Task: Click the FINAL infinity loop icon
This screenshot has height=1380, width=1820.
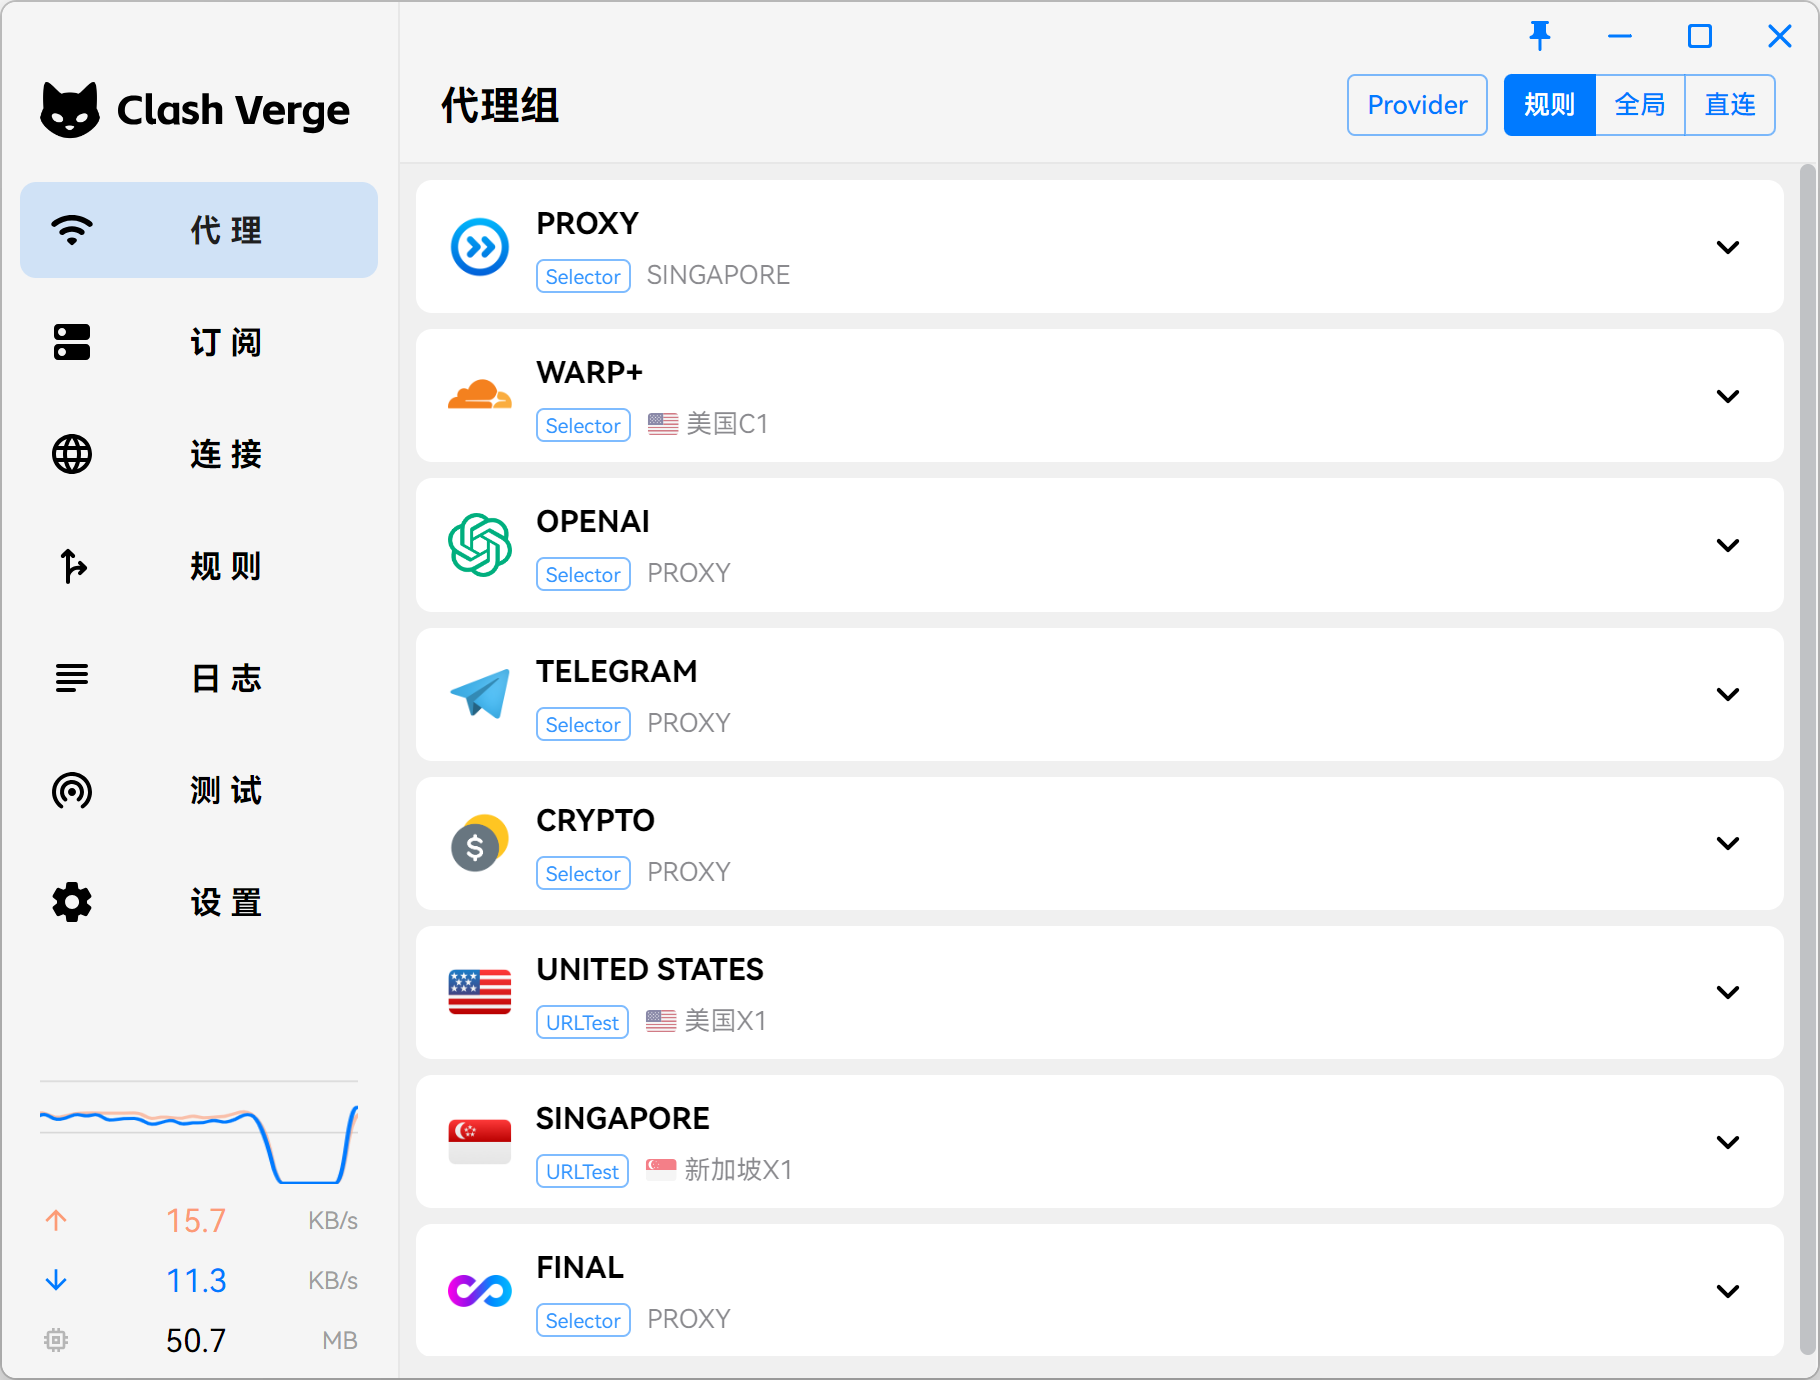Action: pos(480,1291)
